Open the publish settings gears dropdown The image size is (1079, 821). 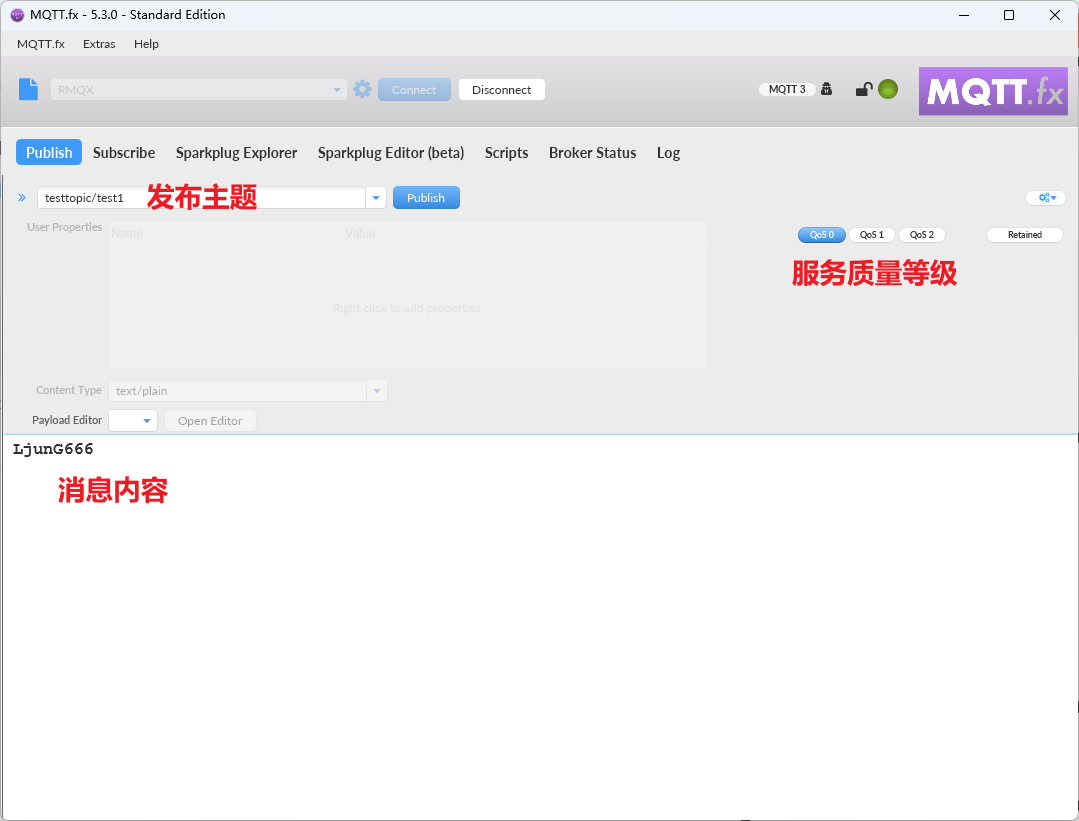click(1047, 198)
